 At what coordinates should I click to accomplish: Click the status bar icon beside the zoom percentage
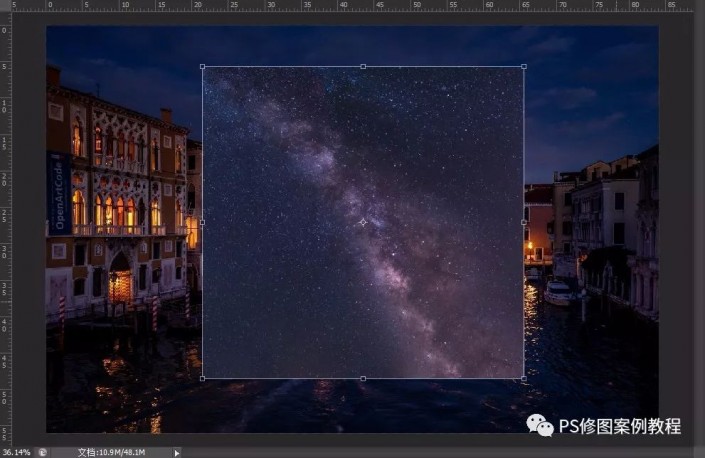[43, 453]
